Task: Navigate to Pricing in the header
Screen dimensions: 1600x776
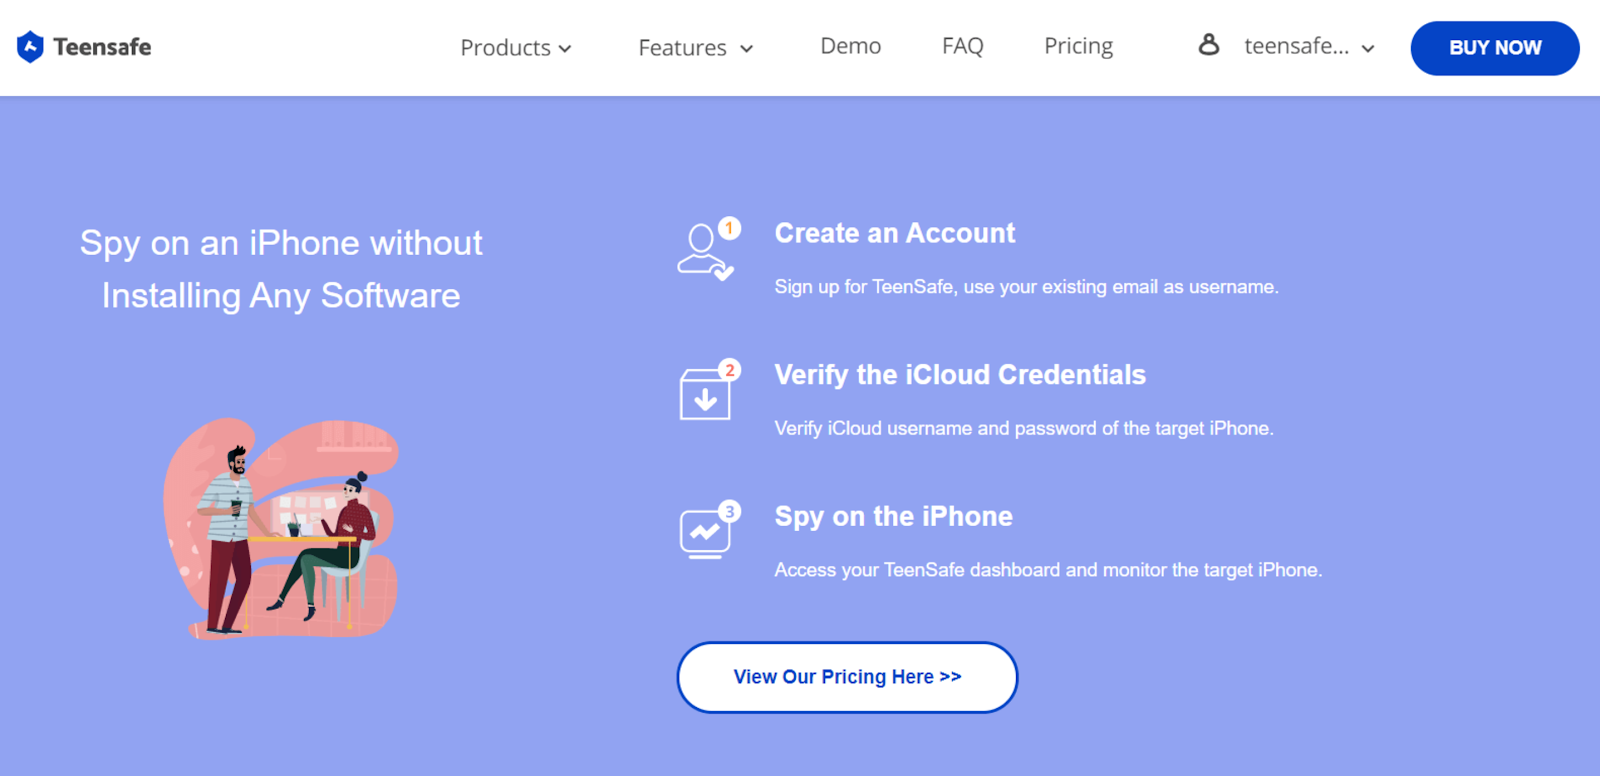Action: point(1078,46)
